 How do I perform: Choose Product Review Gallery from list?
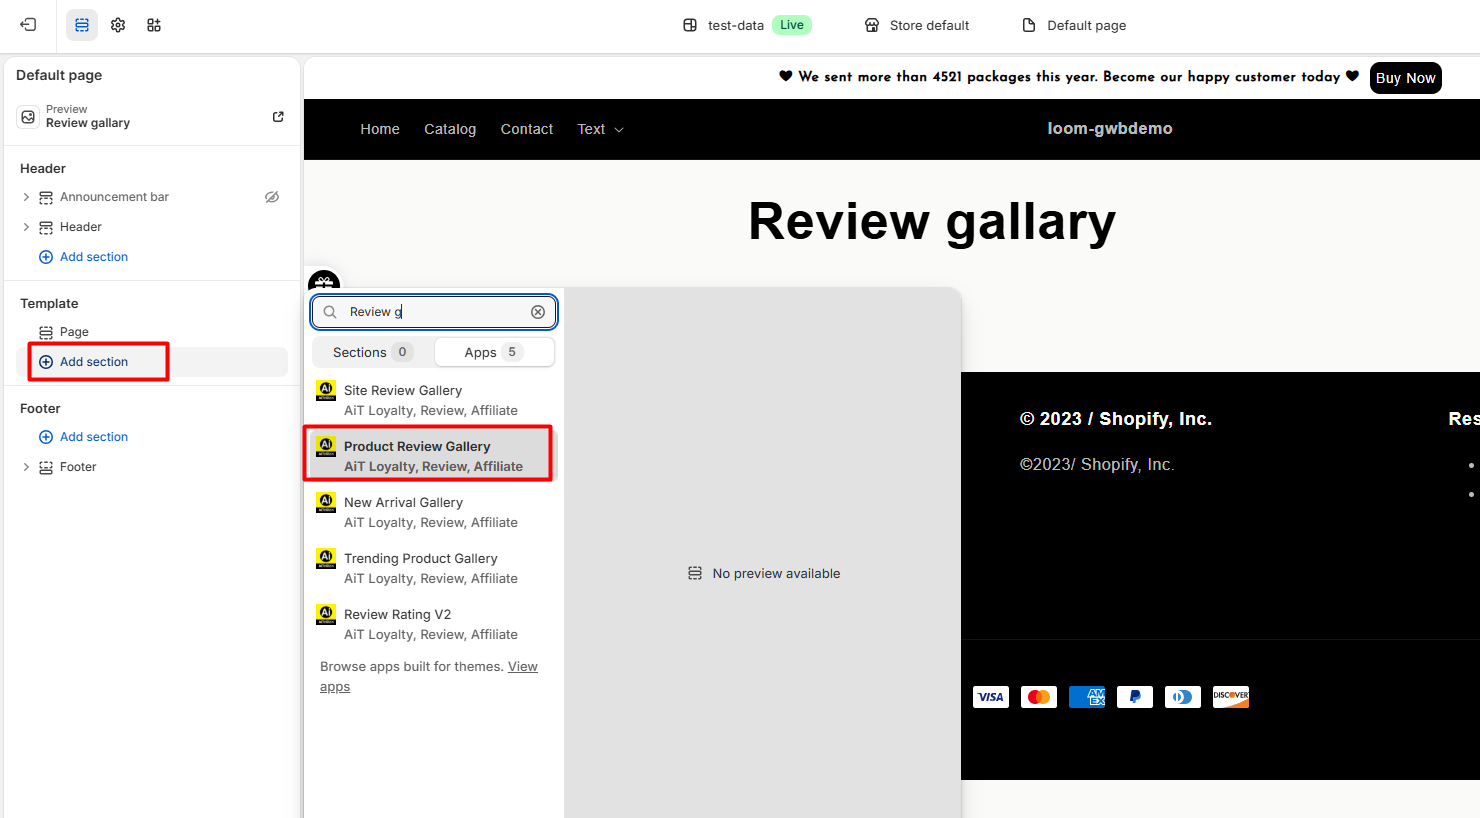pos(432,456)
